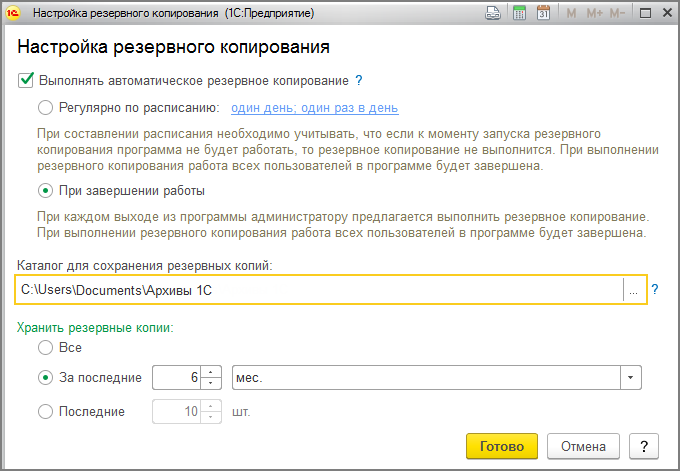The height and width of the screenshot is (471, 680).
Task: Select "Регулярно по расписанию" radio option
Action: pyautogui.click(x=45, y=108)
